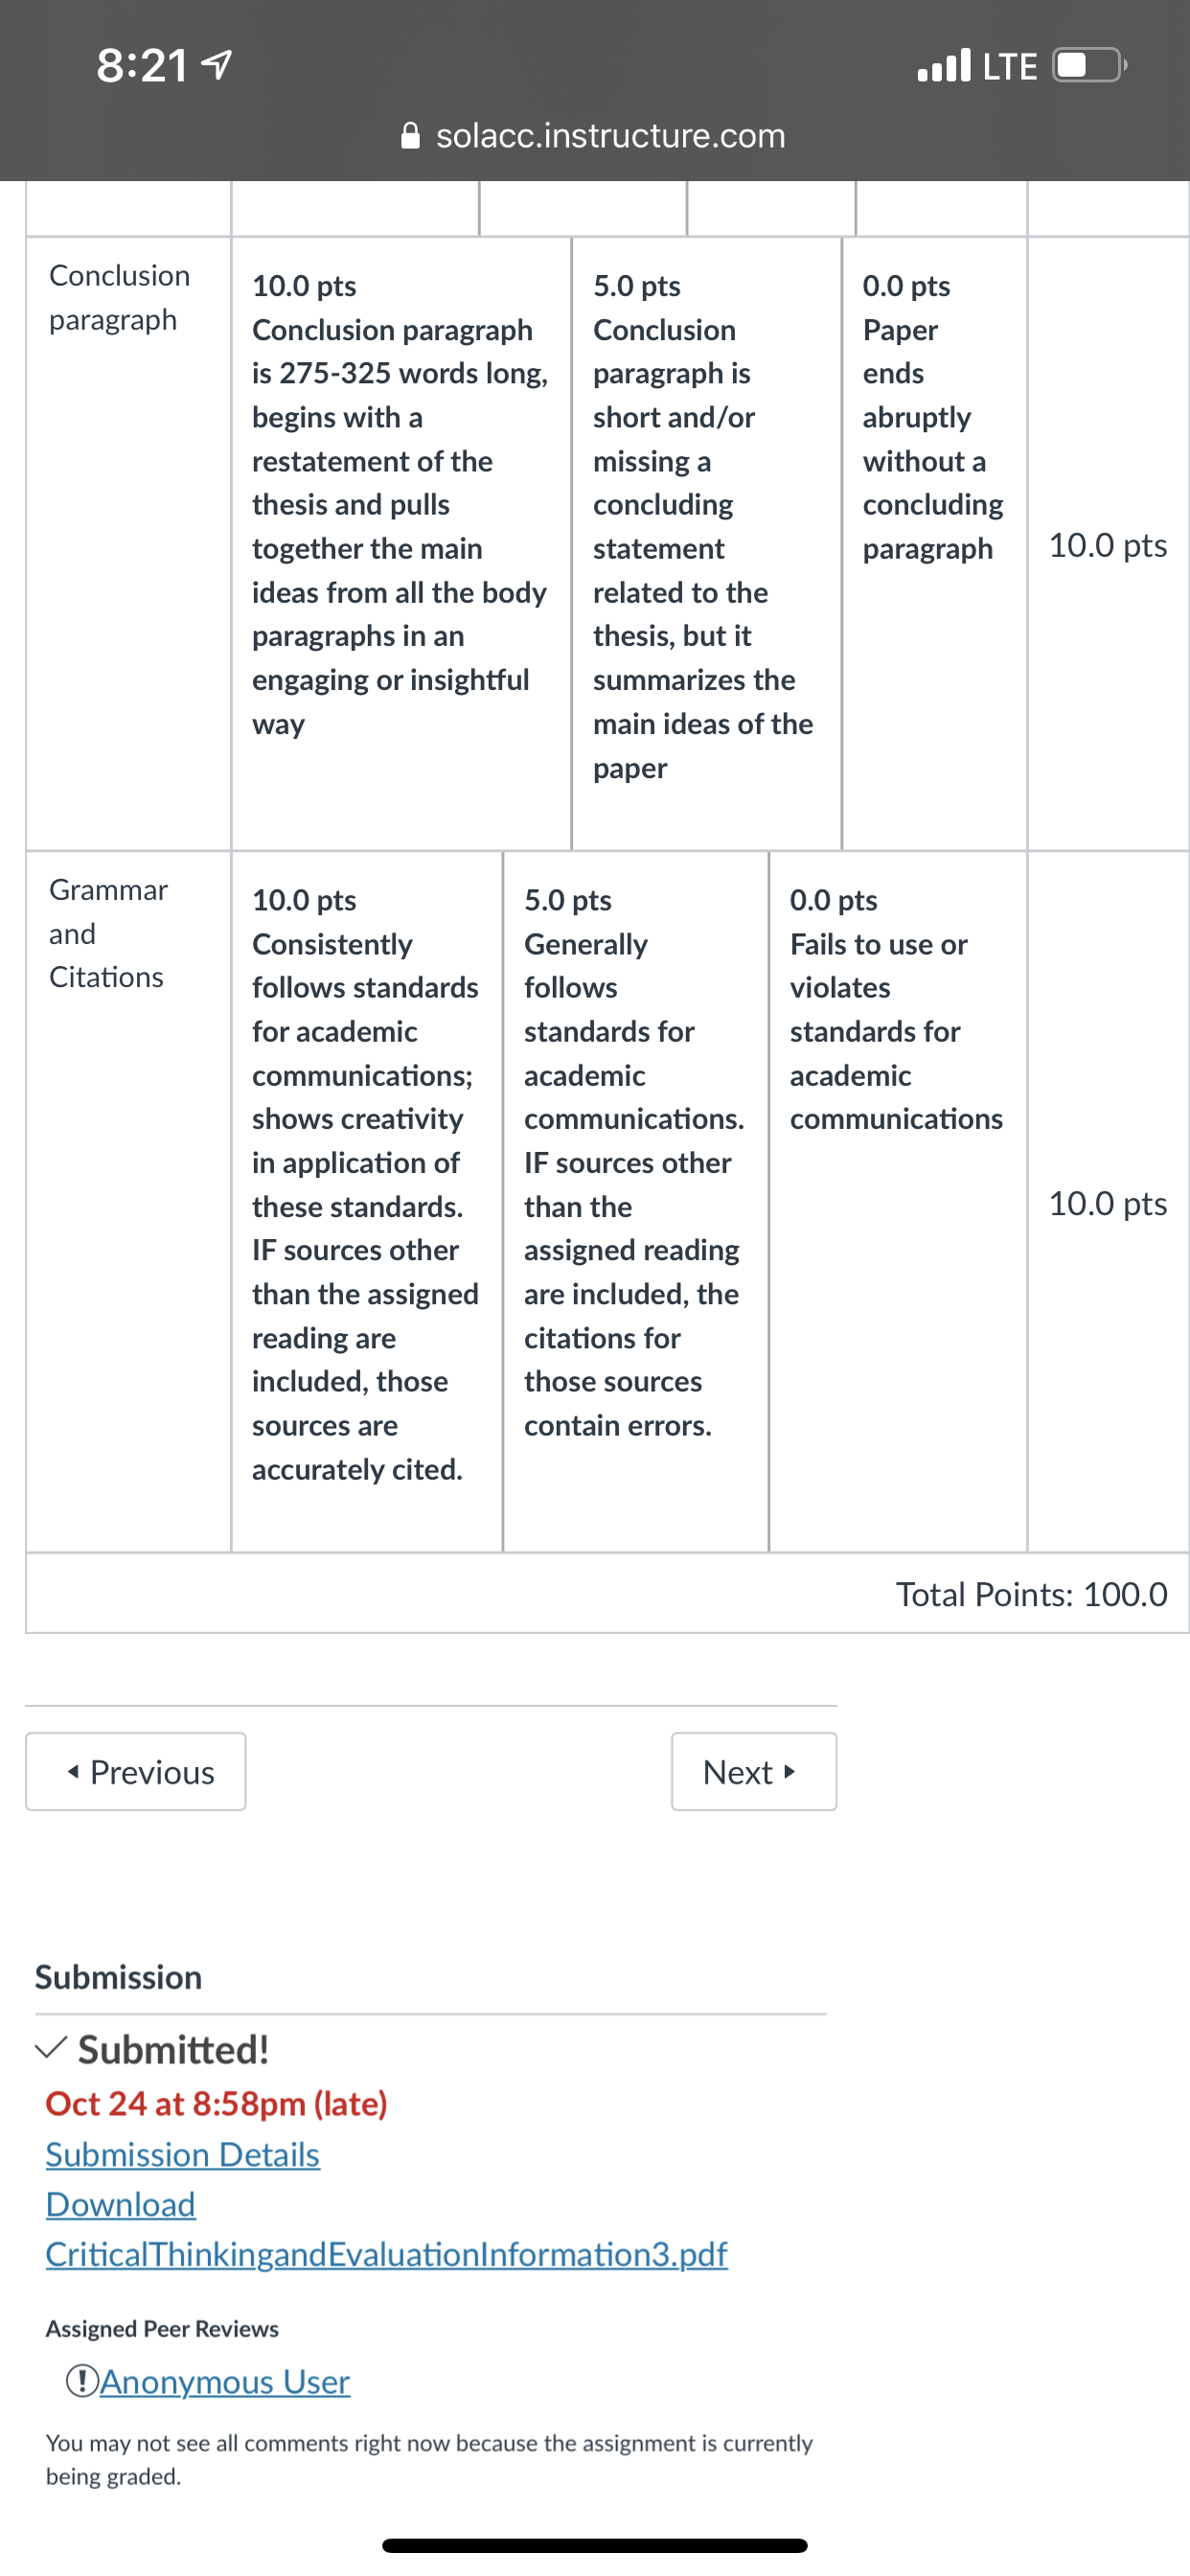This screenshot has width=1190, height=2576.
Task: Click the peer review warning icon
Action: tap(81, 2381)
